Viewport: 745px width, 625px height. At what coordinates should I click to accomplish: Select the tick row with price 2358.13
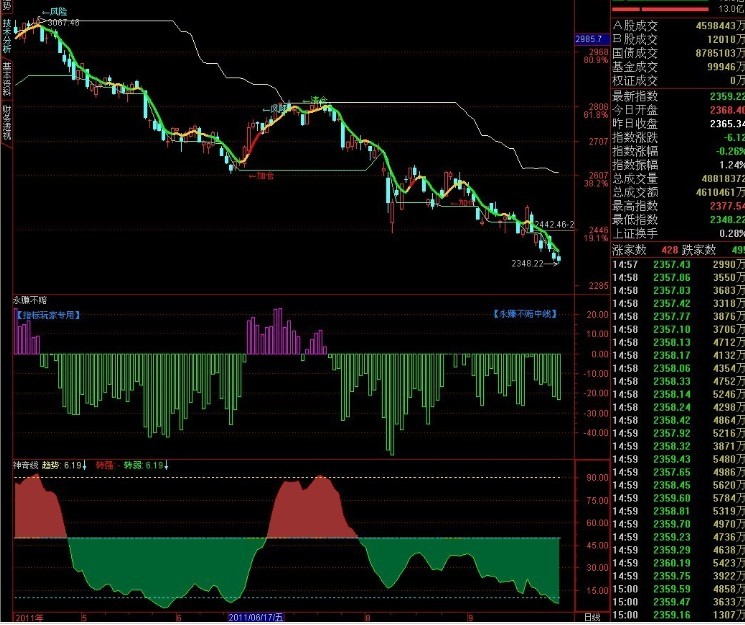point(678,343)
